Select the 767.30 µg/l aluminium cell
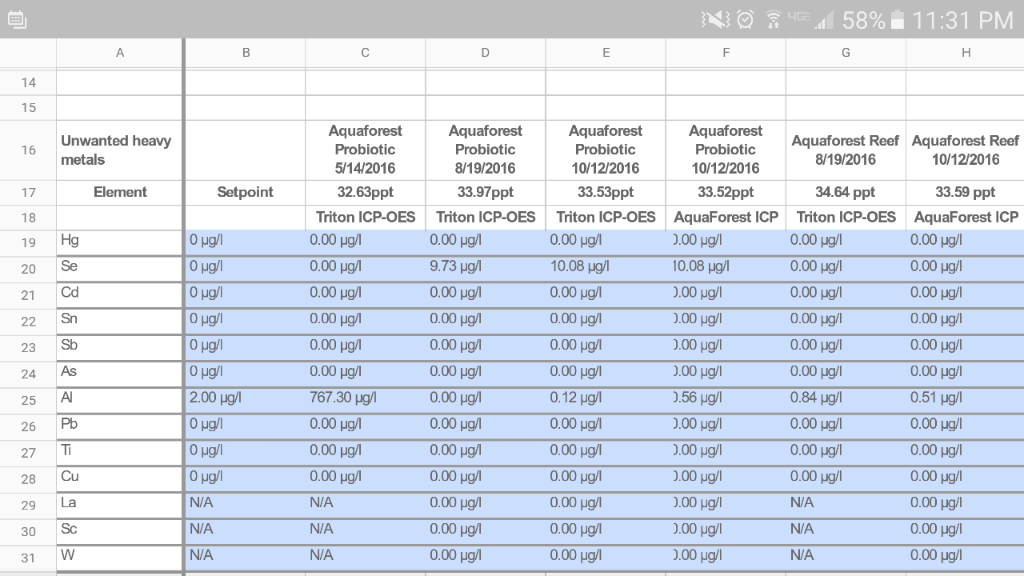The image size is (1024, 576). (365, 398)
